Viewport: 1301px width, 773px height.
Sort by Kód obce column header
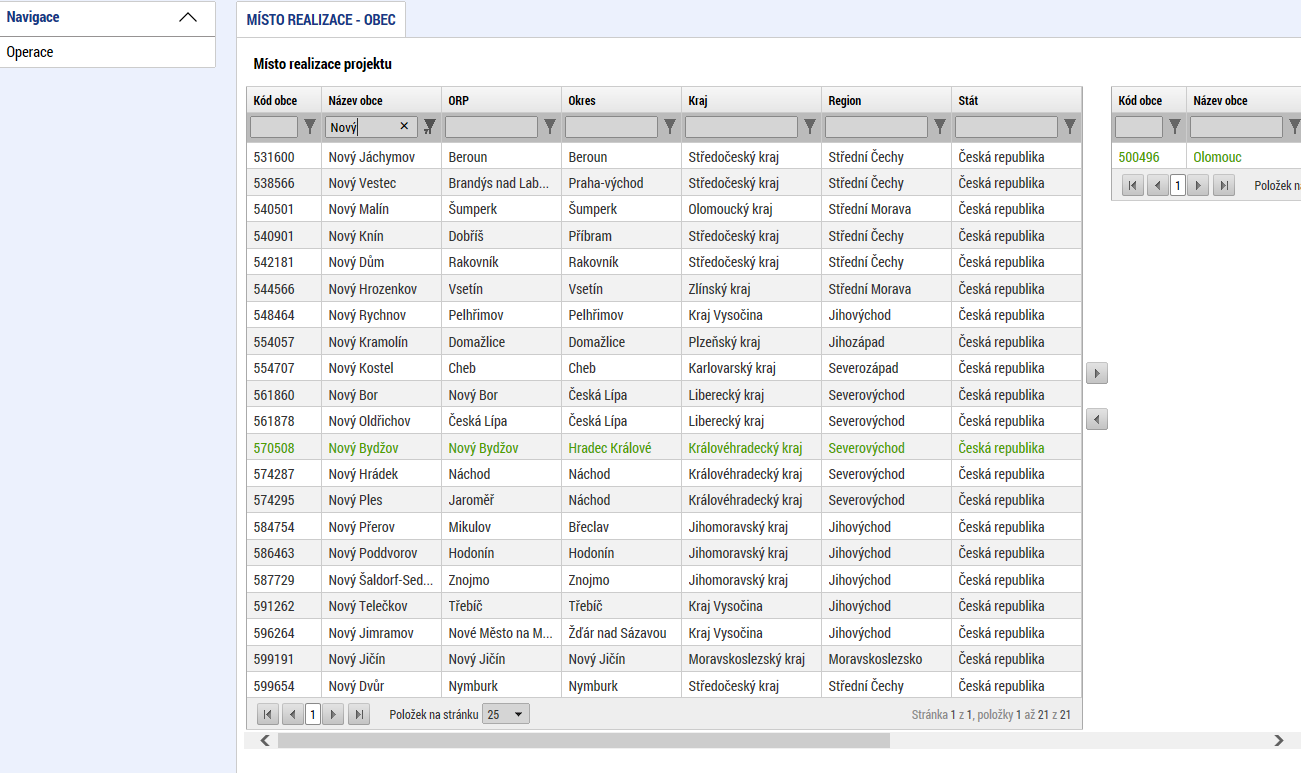tap(284, 100)
